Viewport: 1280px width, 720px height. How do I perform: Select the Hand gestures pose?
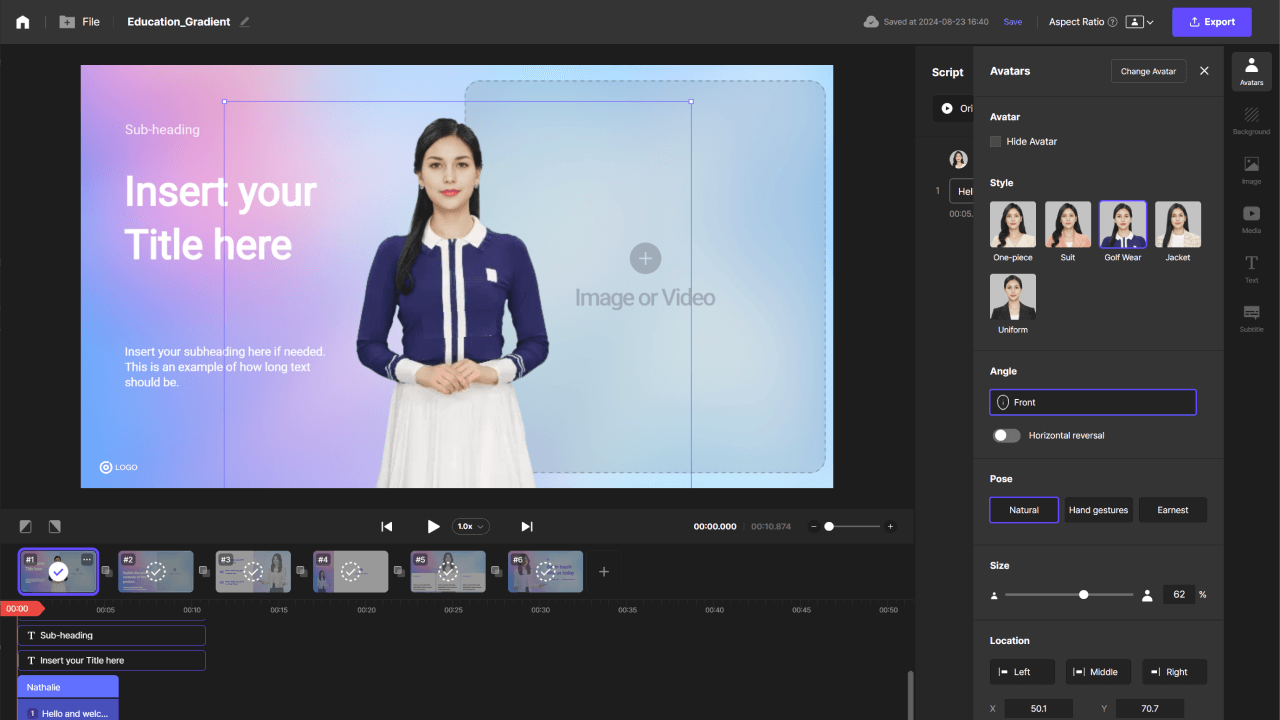click(x=1098, y=510)
